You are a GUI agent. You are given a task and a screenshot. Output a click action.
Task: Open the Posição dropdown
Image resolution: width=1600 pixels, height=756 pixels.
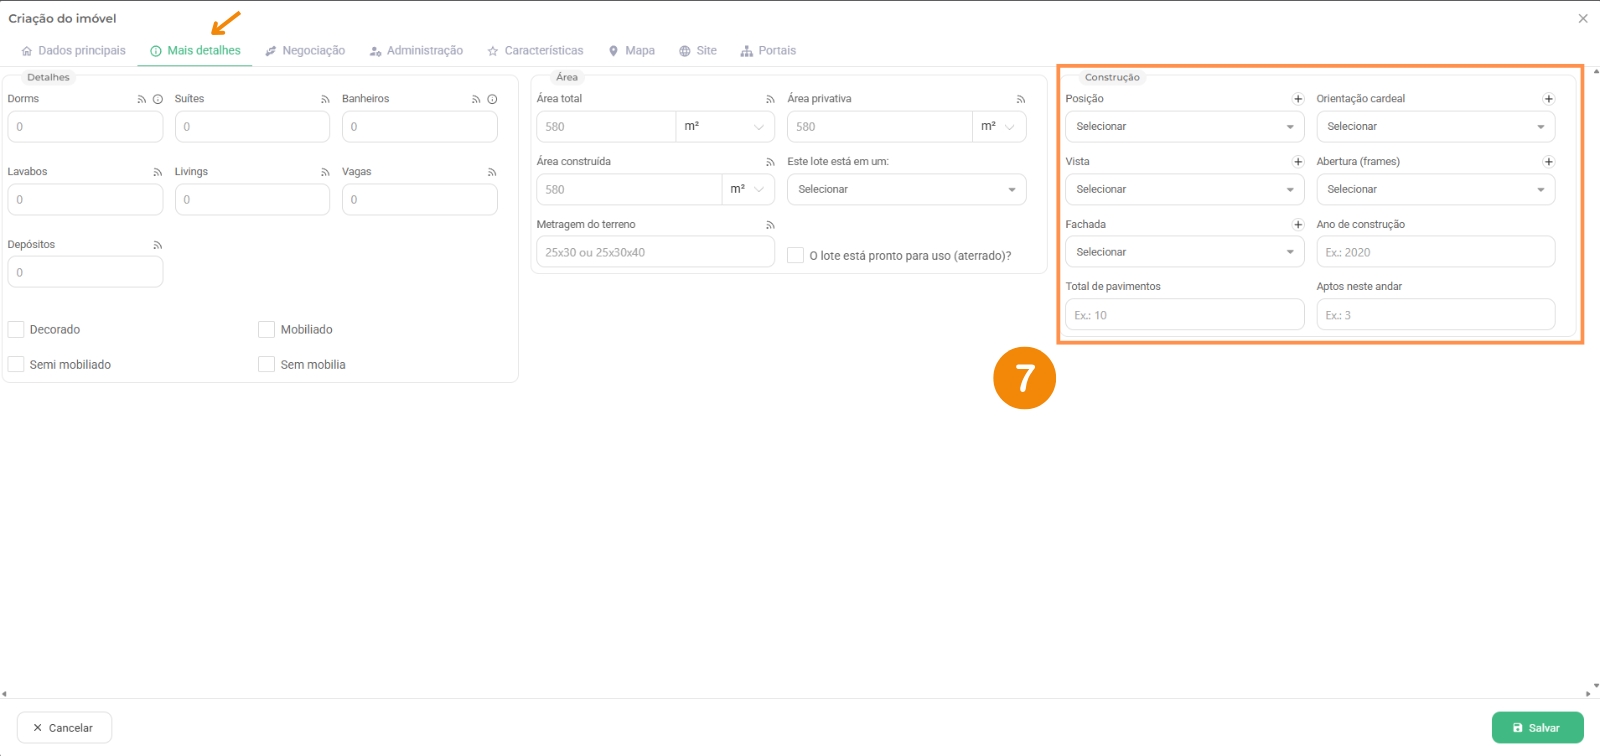[x=1184, y=127]
